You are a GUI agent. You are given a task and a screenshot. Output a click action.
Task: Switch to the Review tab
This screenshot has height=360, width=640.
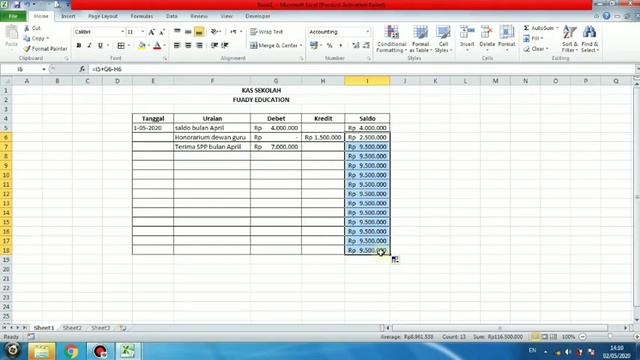point(199,16)
